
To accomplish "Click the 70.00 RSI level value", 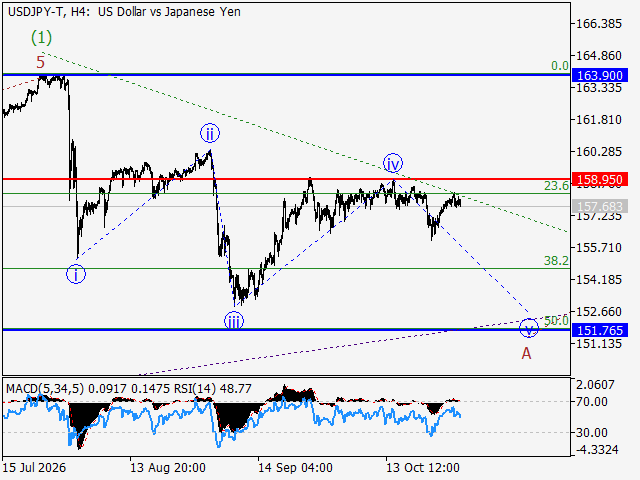I will (x=591, y=402).
